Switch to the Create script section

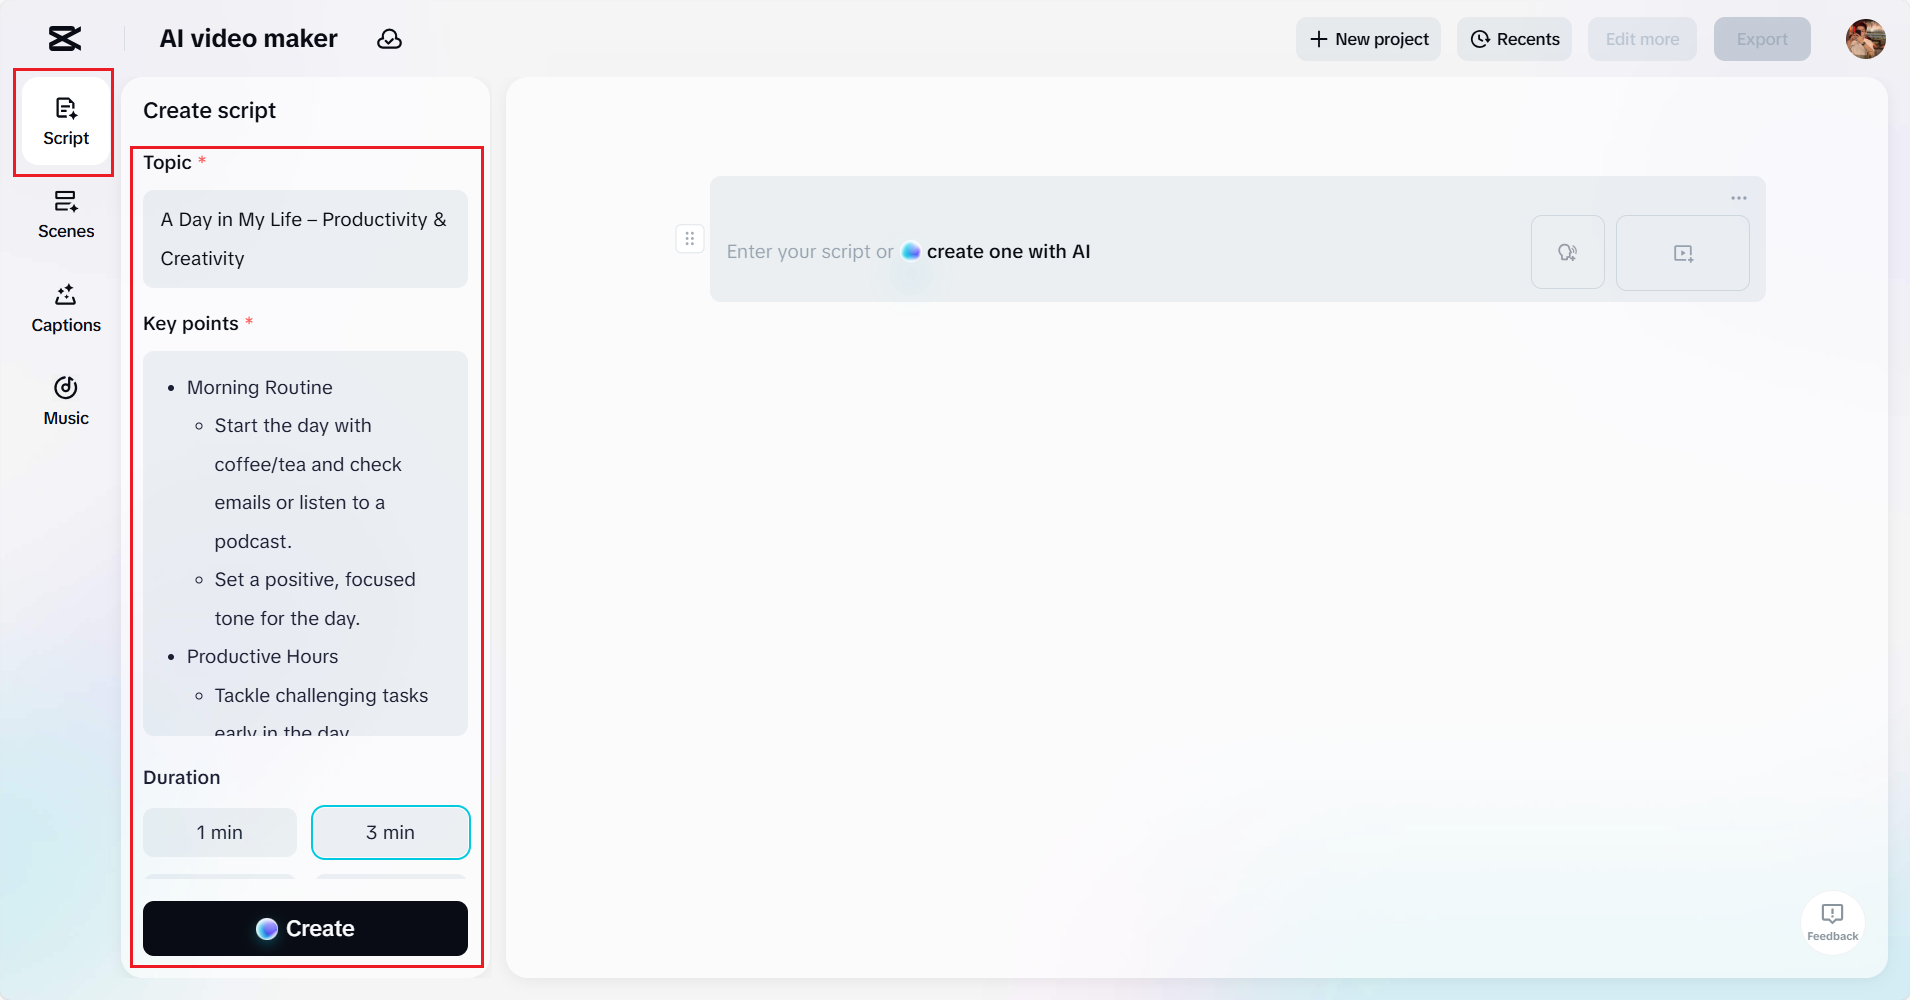click(209, 110)
